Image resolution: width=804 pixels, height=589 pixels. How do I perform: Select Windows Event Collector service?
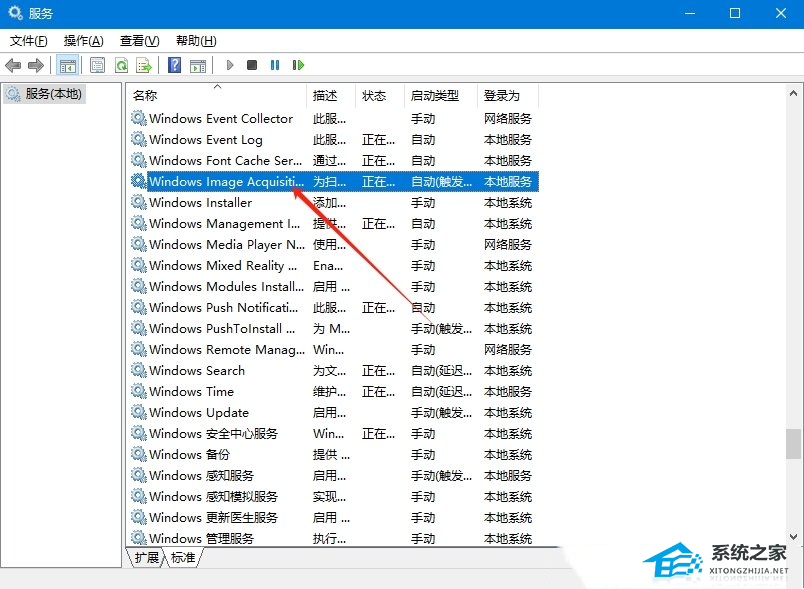[334, 118]
